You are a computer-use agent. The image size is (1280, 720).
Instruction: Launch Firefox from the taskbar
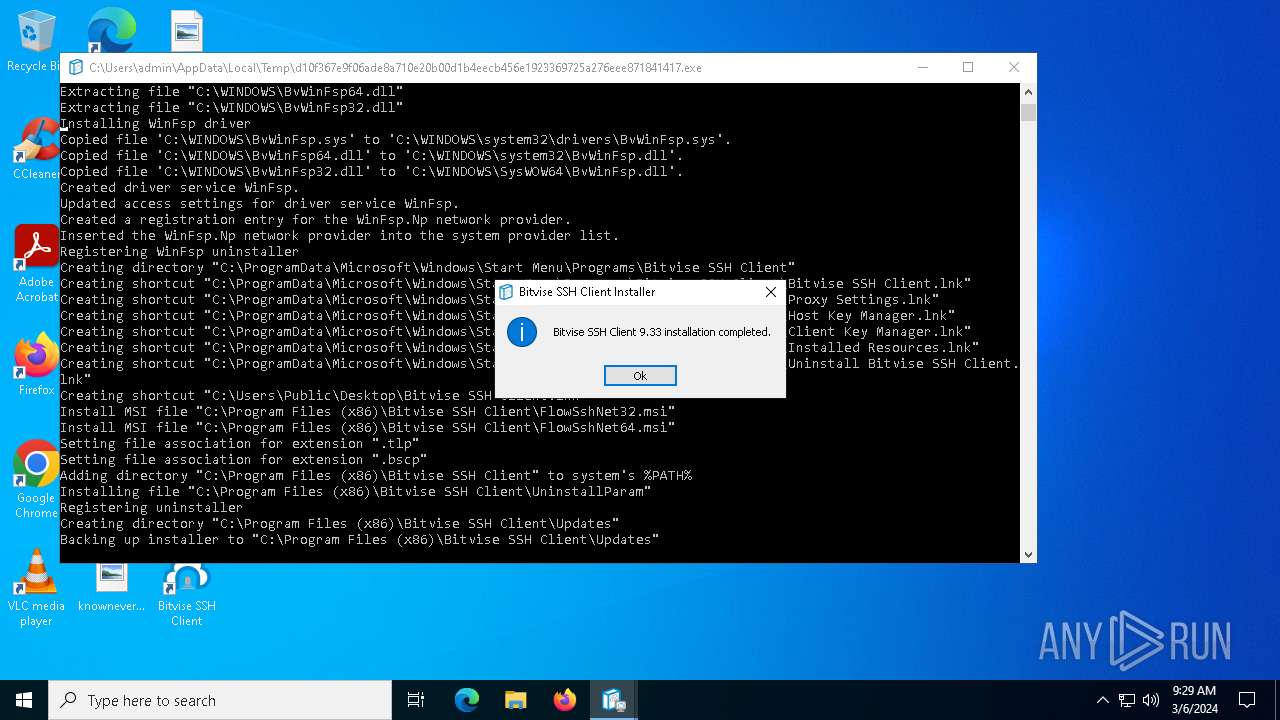click(x=565, y=700)
